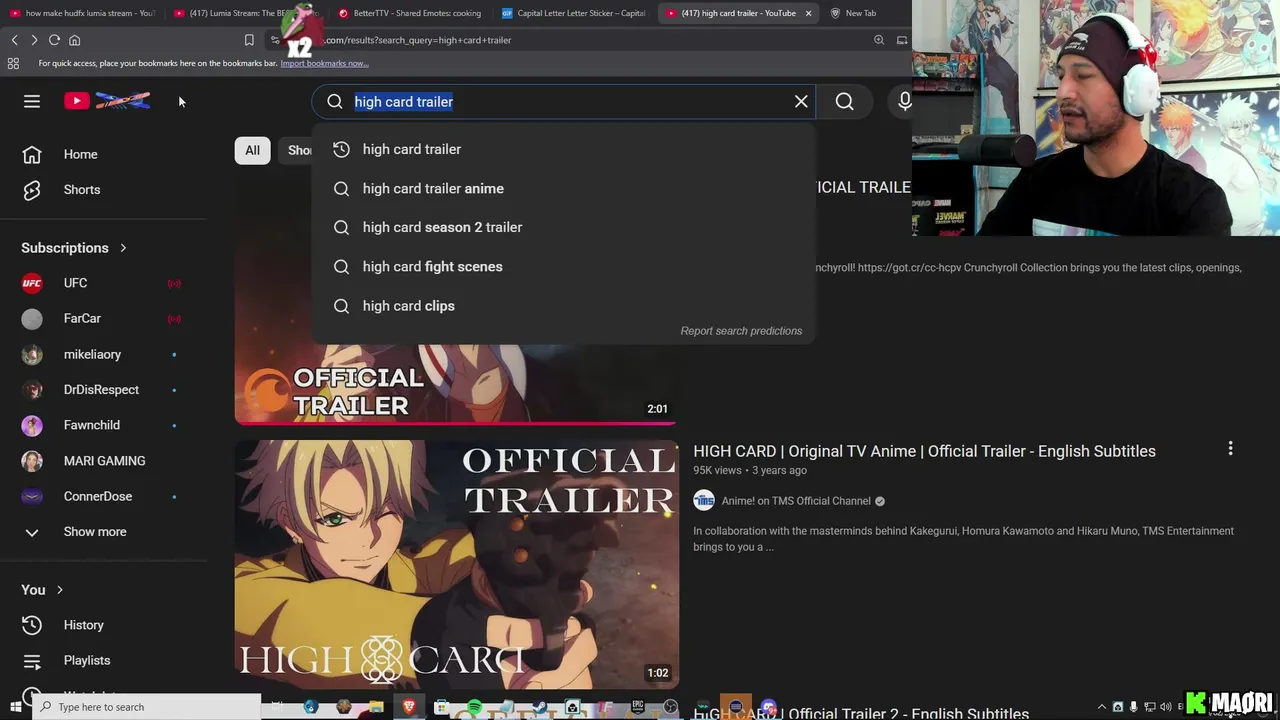Screen dimensions: 1280x720
Task: Click the zoom icon in address bar
Action: [879, 40]
